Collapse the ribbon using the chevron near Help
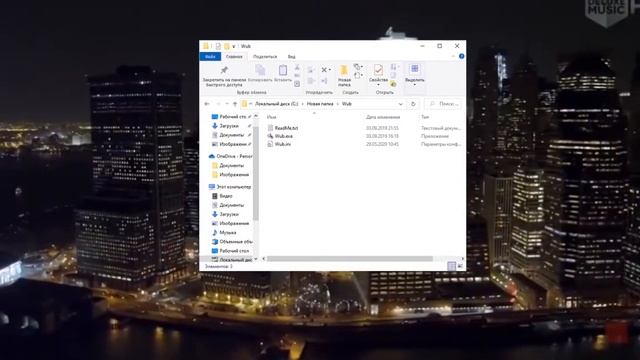Screen dimensions: 640x360 pyautogui.click(x=453, y=56)
